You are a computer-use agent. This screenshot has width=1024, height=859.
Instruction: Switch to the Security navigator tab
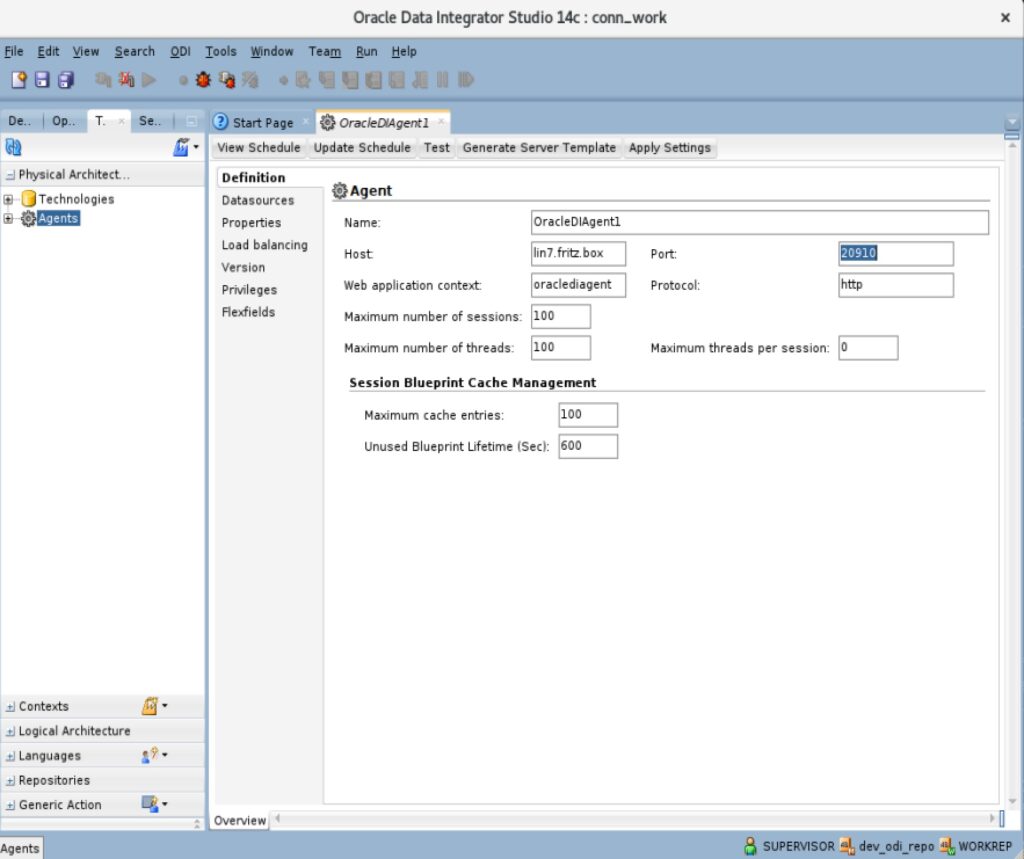(150, 121)
